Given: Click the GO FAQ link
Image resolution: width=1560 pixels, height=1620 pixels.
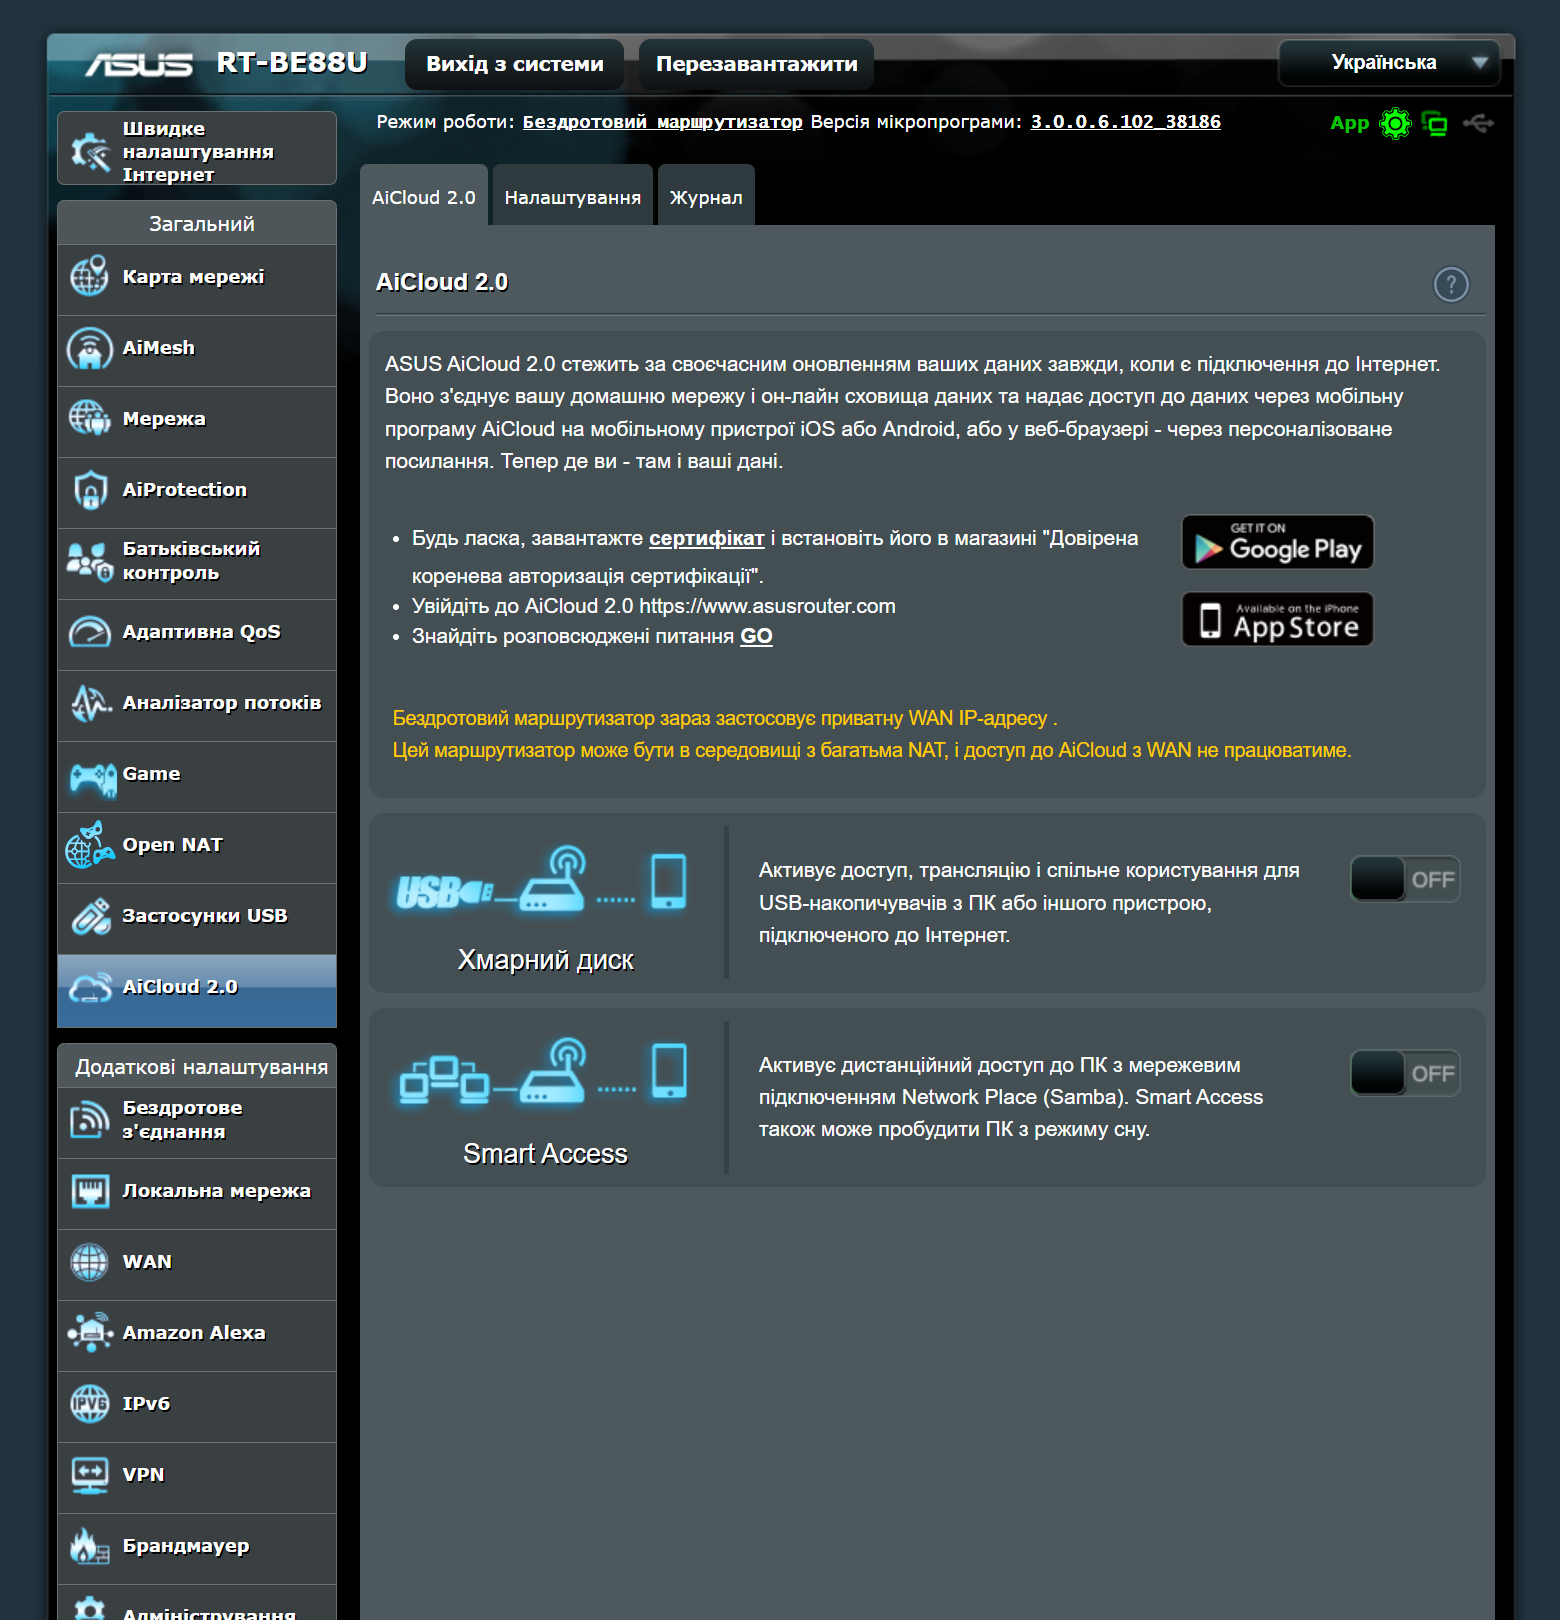Looking at the screenshot, I should [x=756, y=636].
